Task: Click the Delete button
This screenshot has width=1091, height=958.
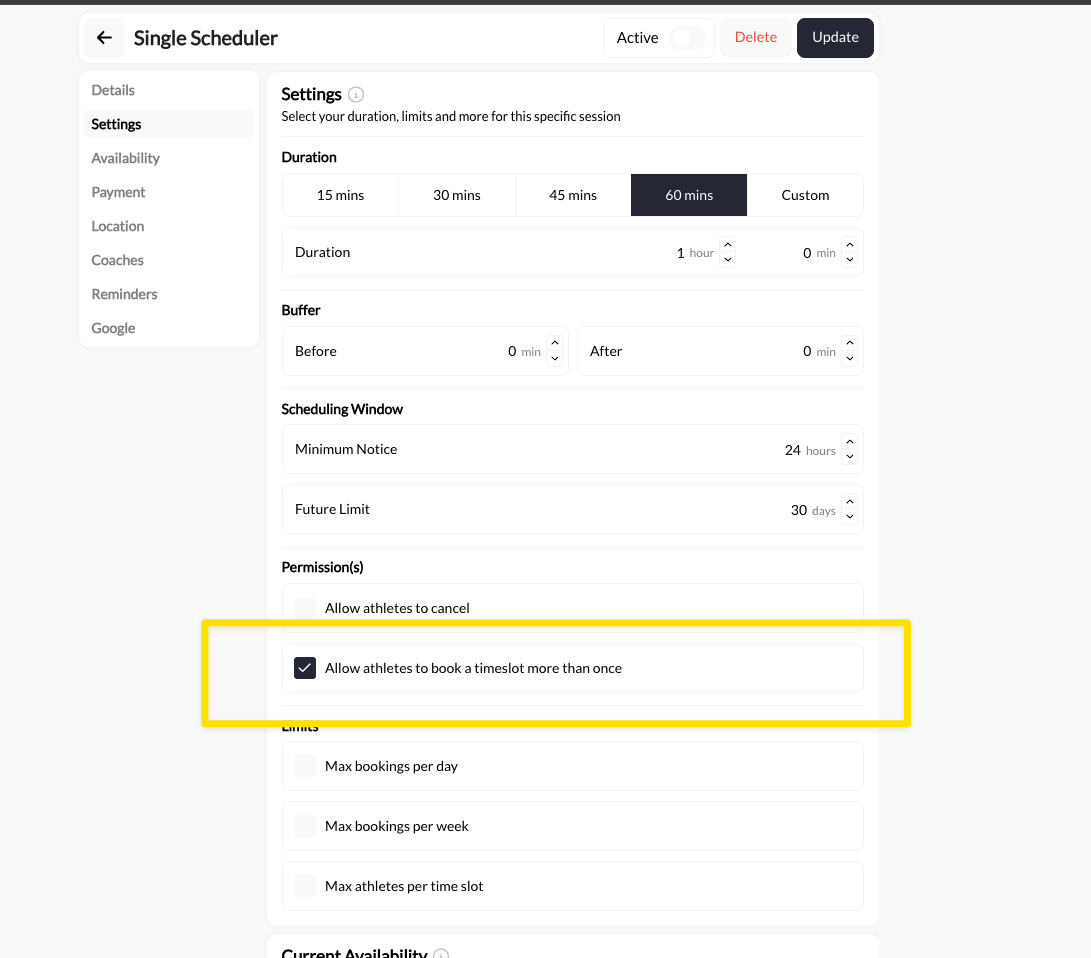Action: (756, 37)
